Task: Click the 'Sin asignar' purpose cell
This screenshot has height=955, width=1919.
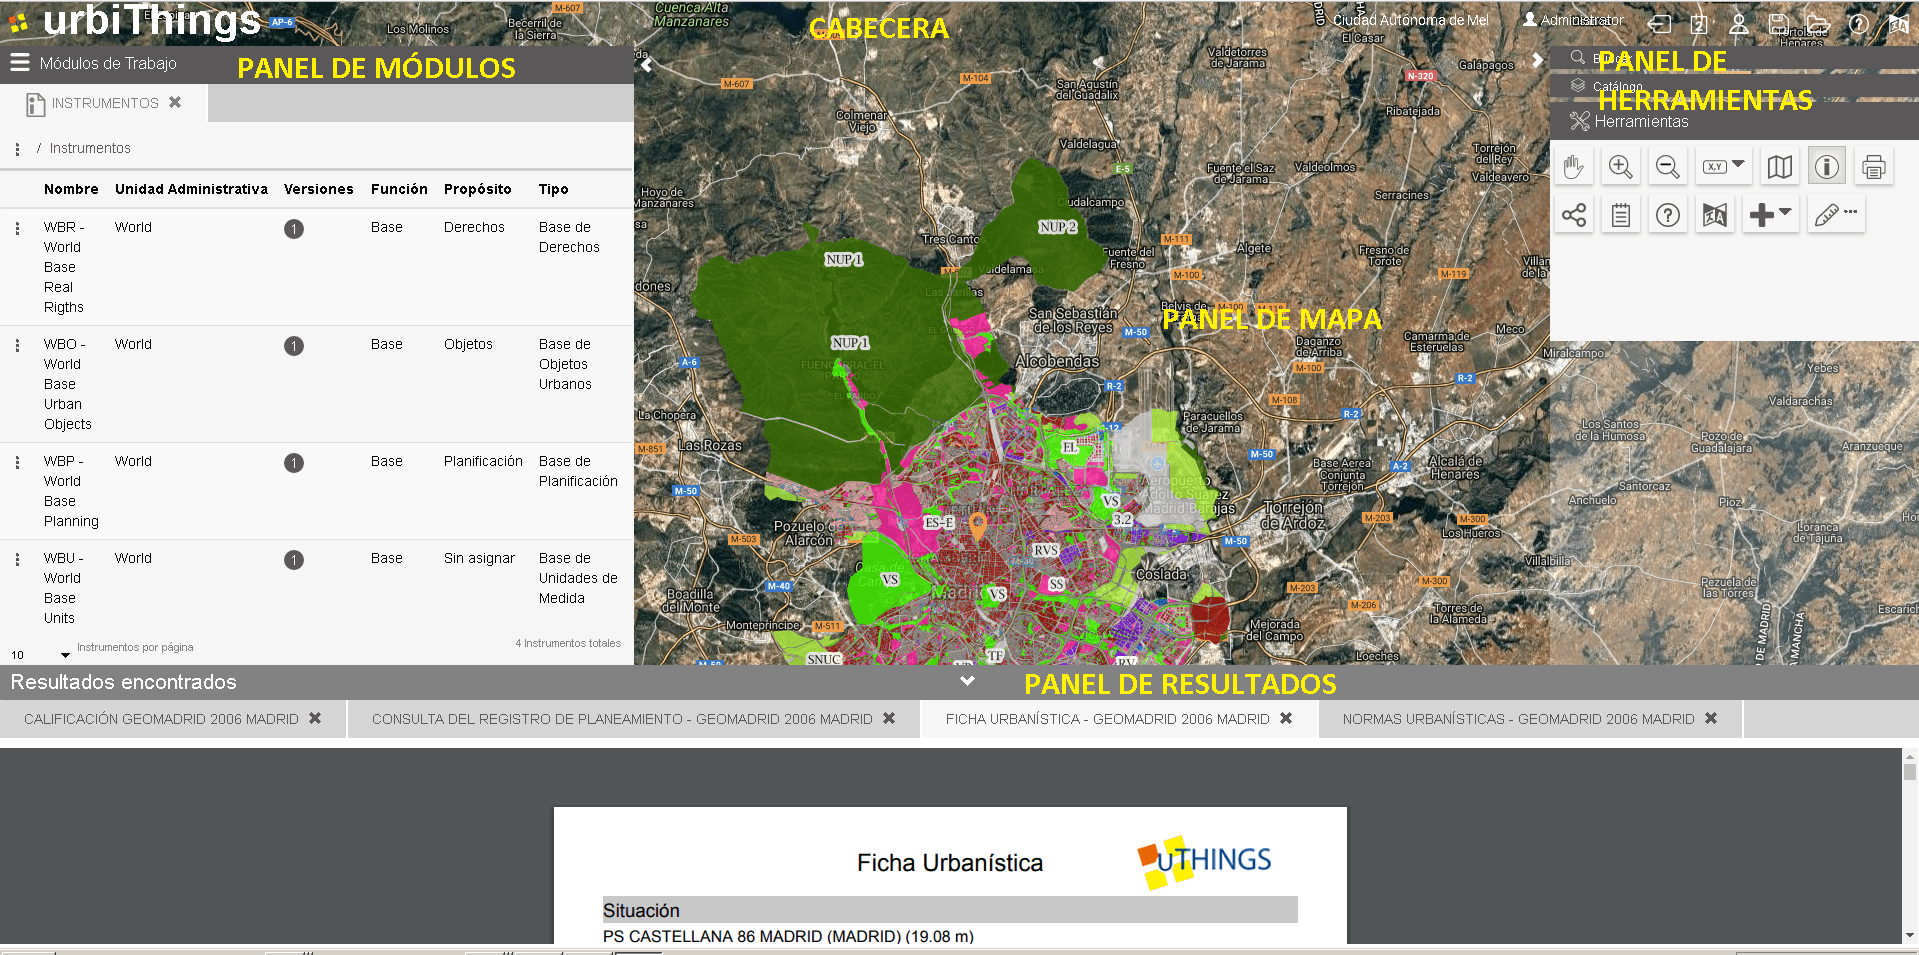Action: (x=479, y=558)
